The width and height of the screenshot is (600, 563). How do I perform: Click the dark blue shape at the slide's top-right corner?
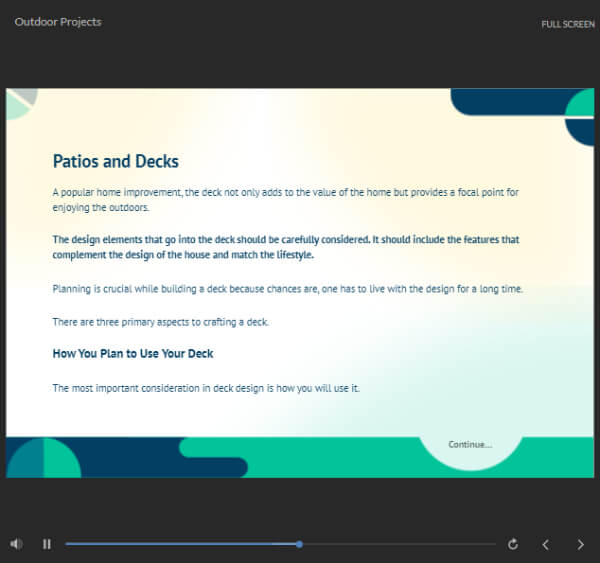coord(510,101)
